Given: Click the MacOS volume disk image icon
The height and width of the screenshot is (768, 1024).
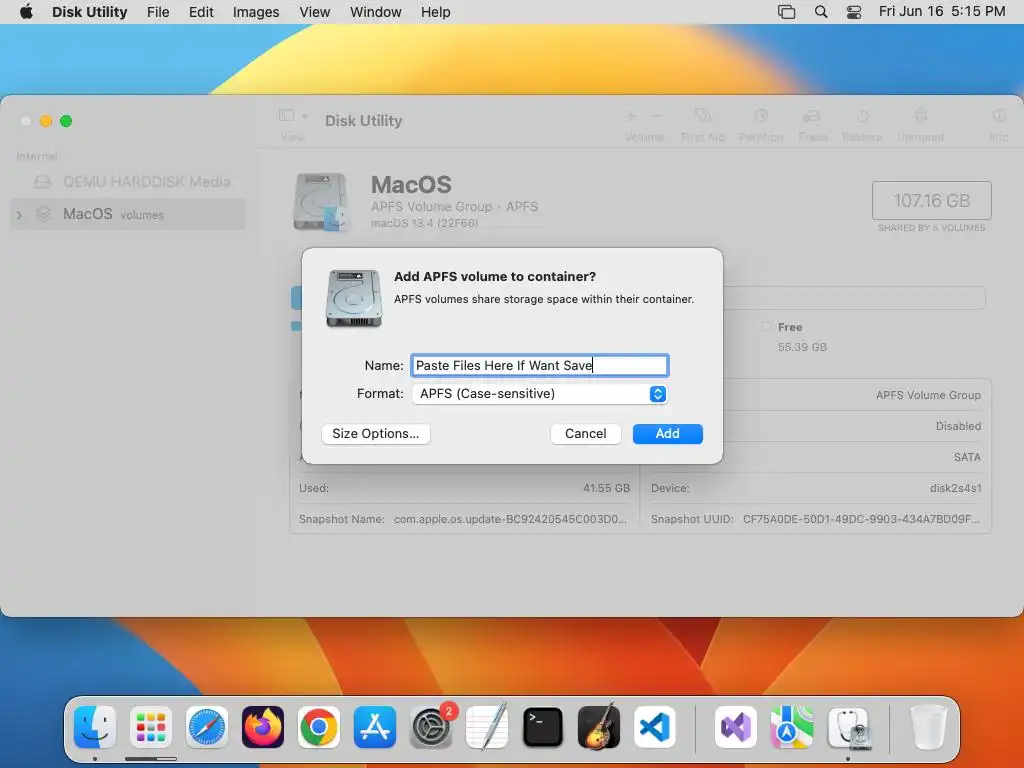Looking at the screenshot, I should (320, 202).
